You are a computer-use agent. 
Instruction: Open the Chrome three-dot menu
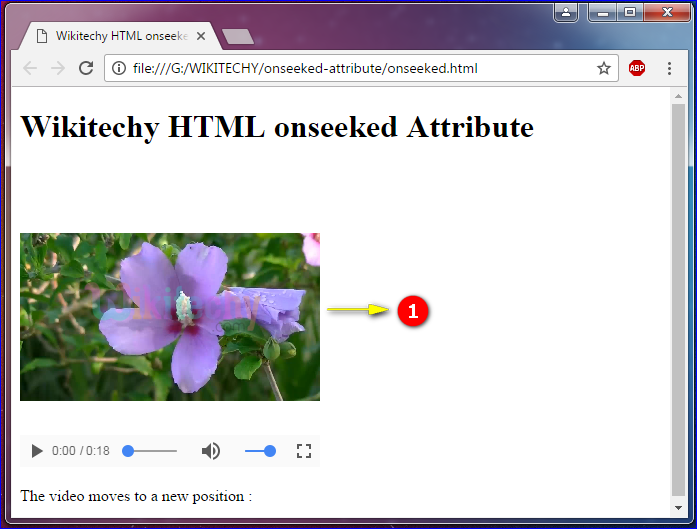pyautogui.click(x=669, y=69)
